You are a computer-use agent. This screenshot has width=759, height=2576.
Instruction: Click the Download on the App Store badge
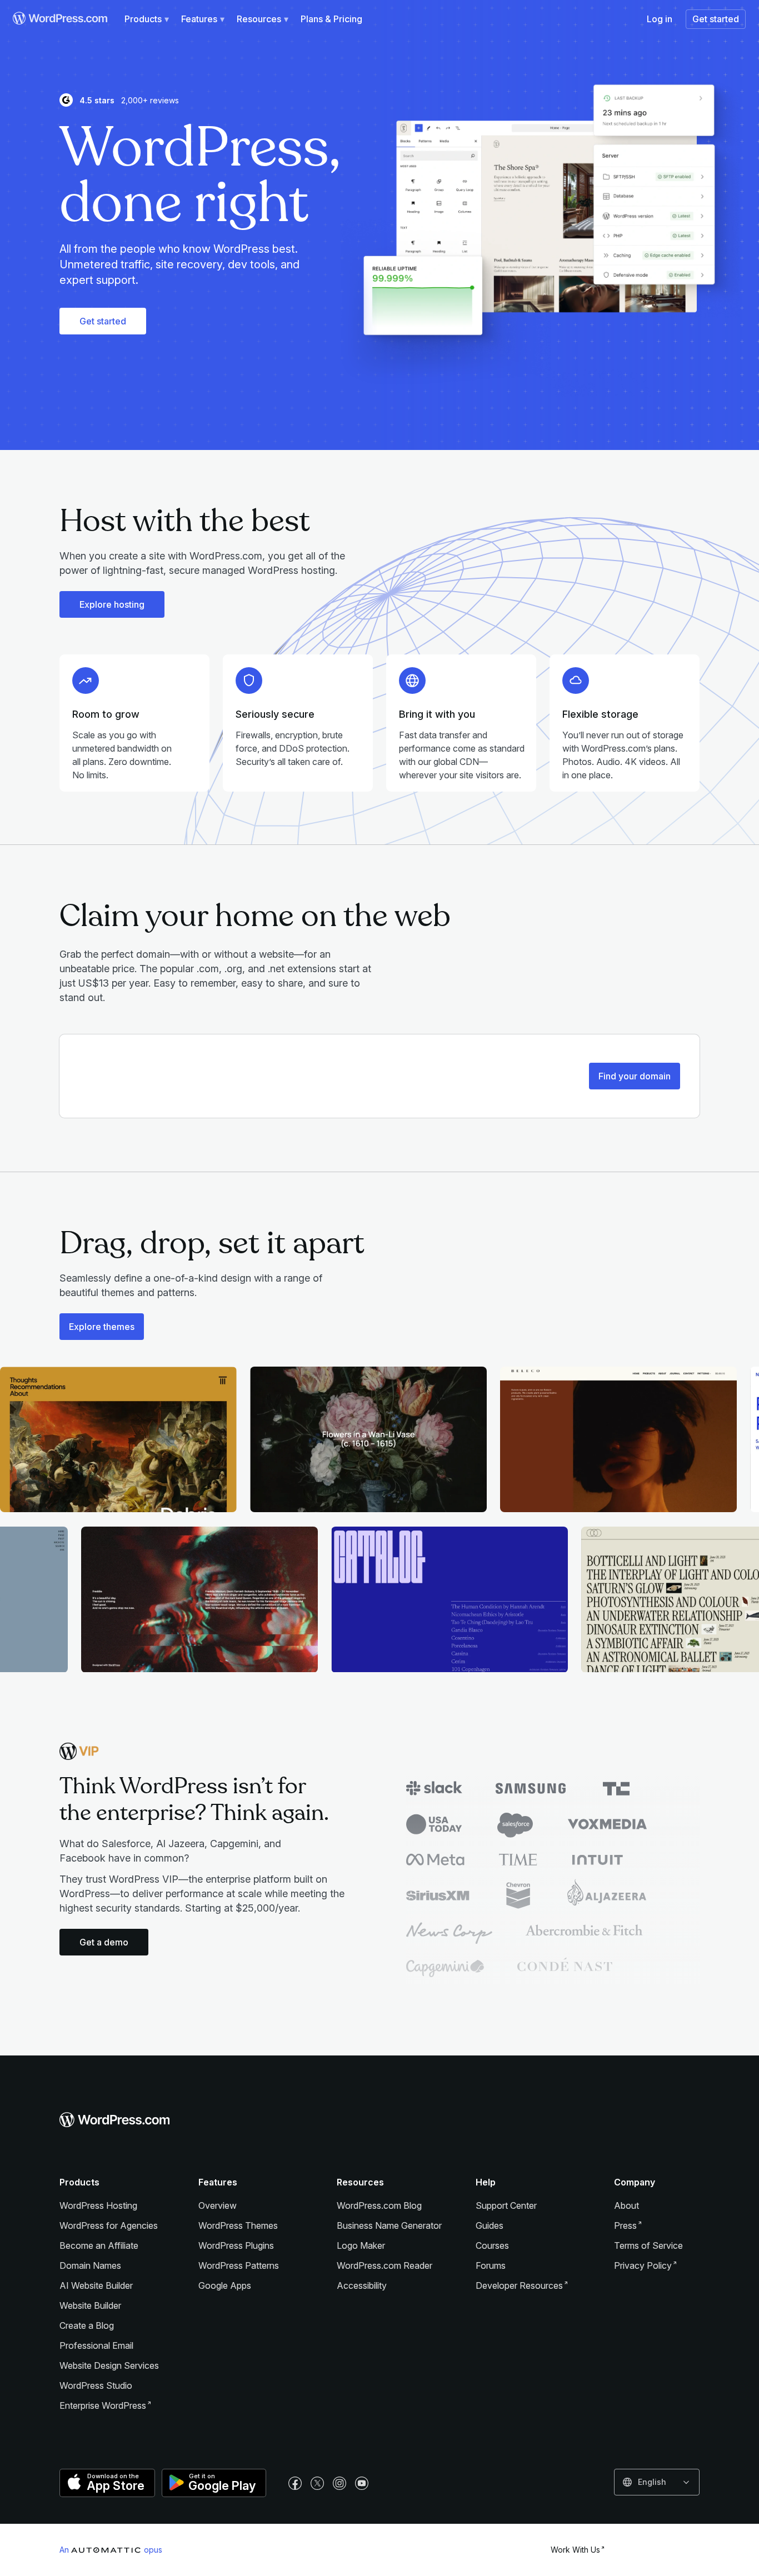coord(107,2482)
